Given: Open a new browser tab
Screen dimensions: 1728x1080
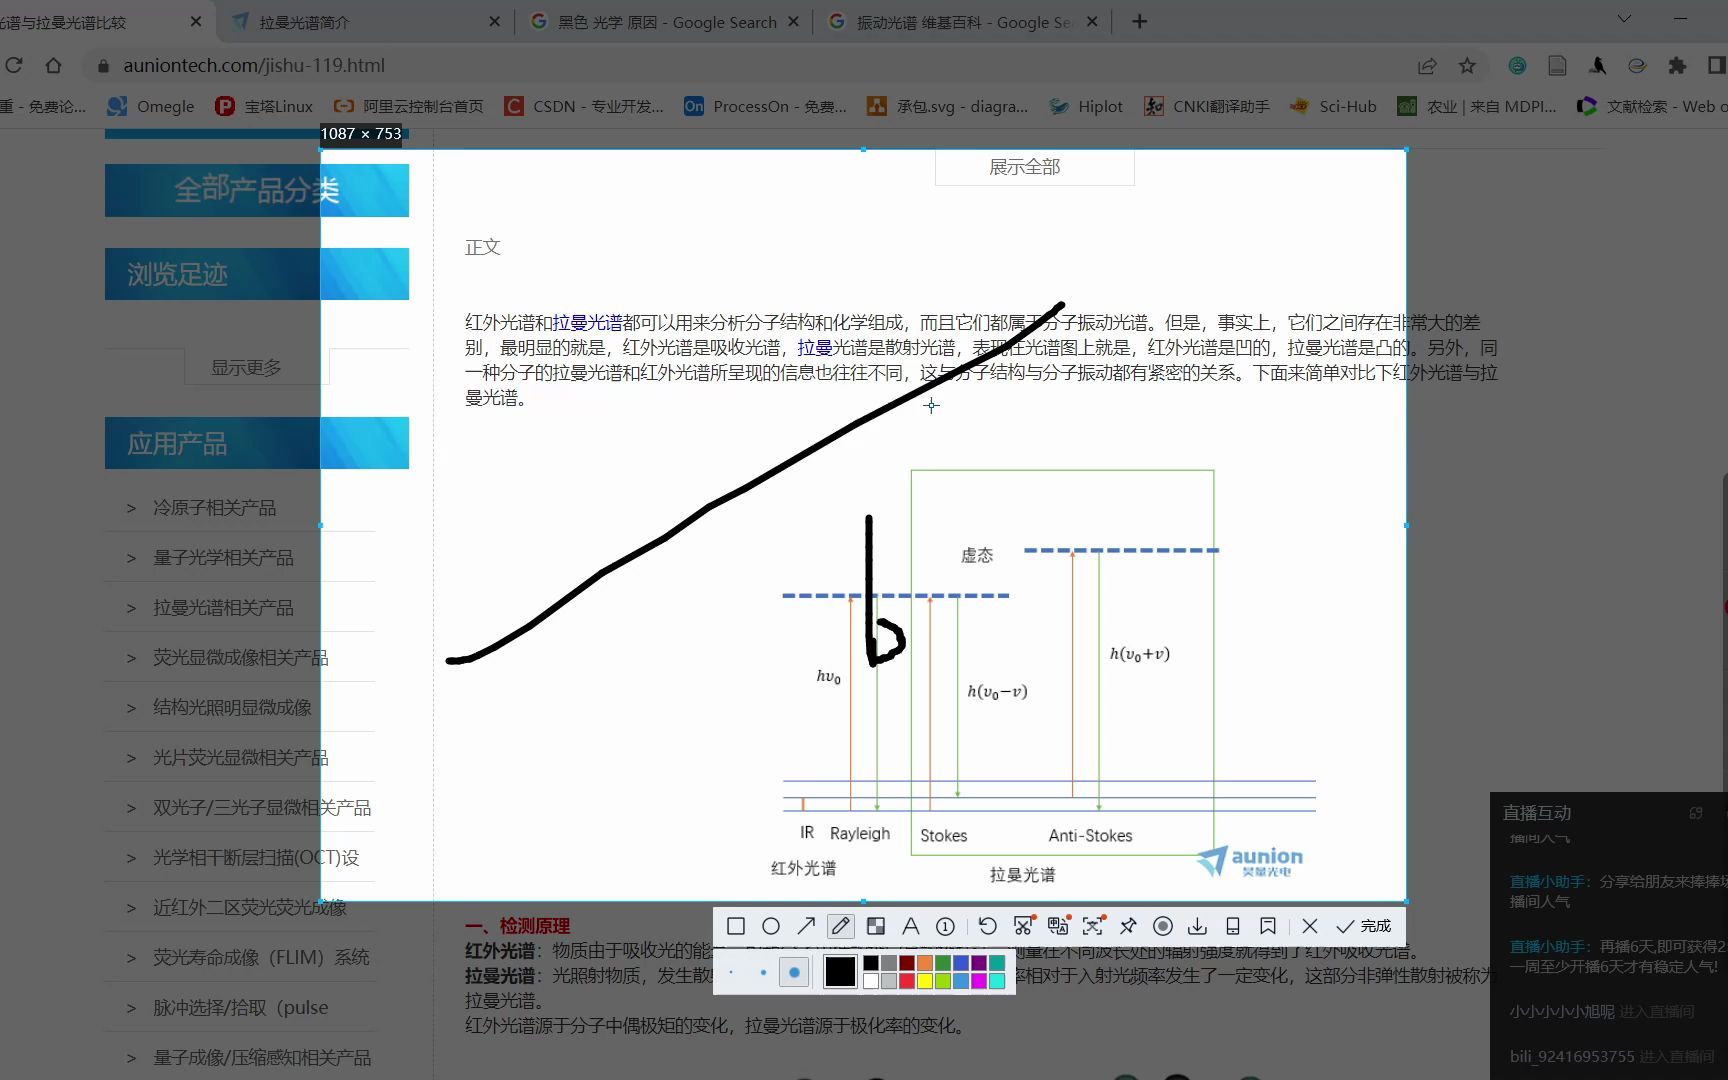Looking at the screenshot, I should point(1140,22).
